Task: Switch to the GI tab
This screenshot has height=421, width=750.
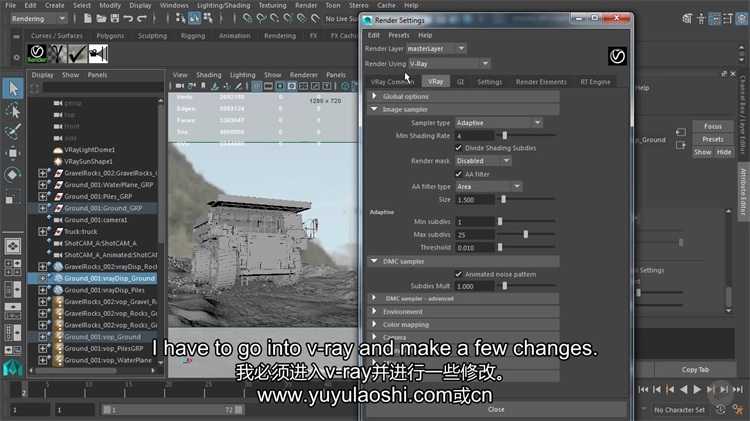Action: coord(461,82)
